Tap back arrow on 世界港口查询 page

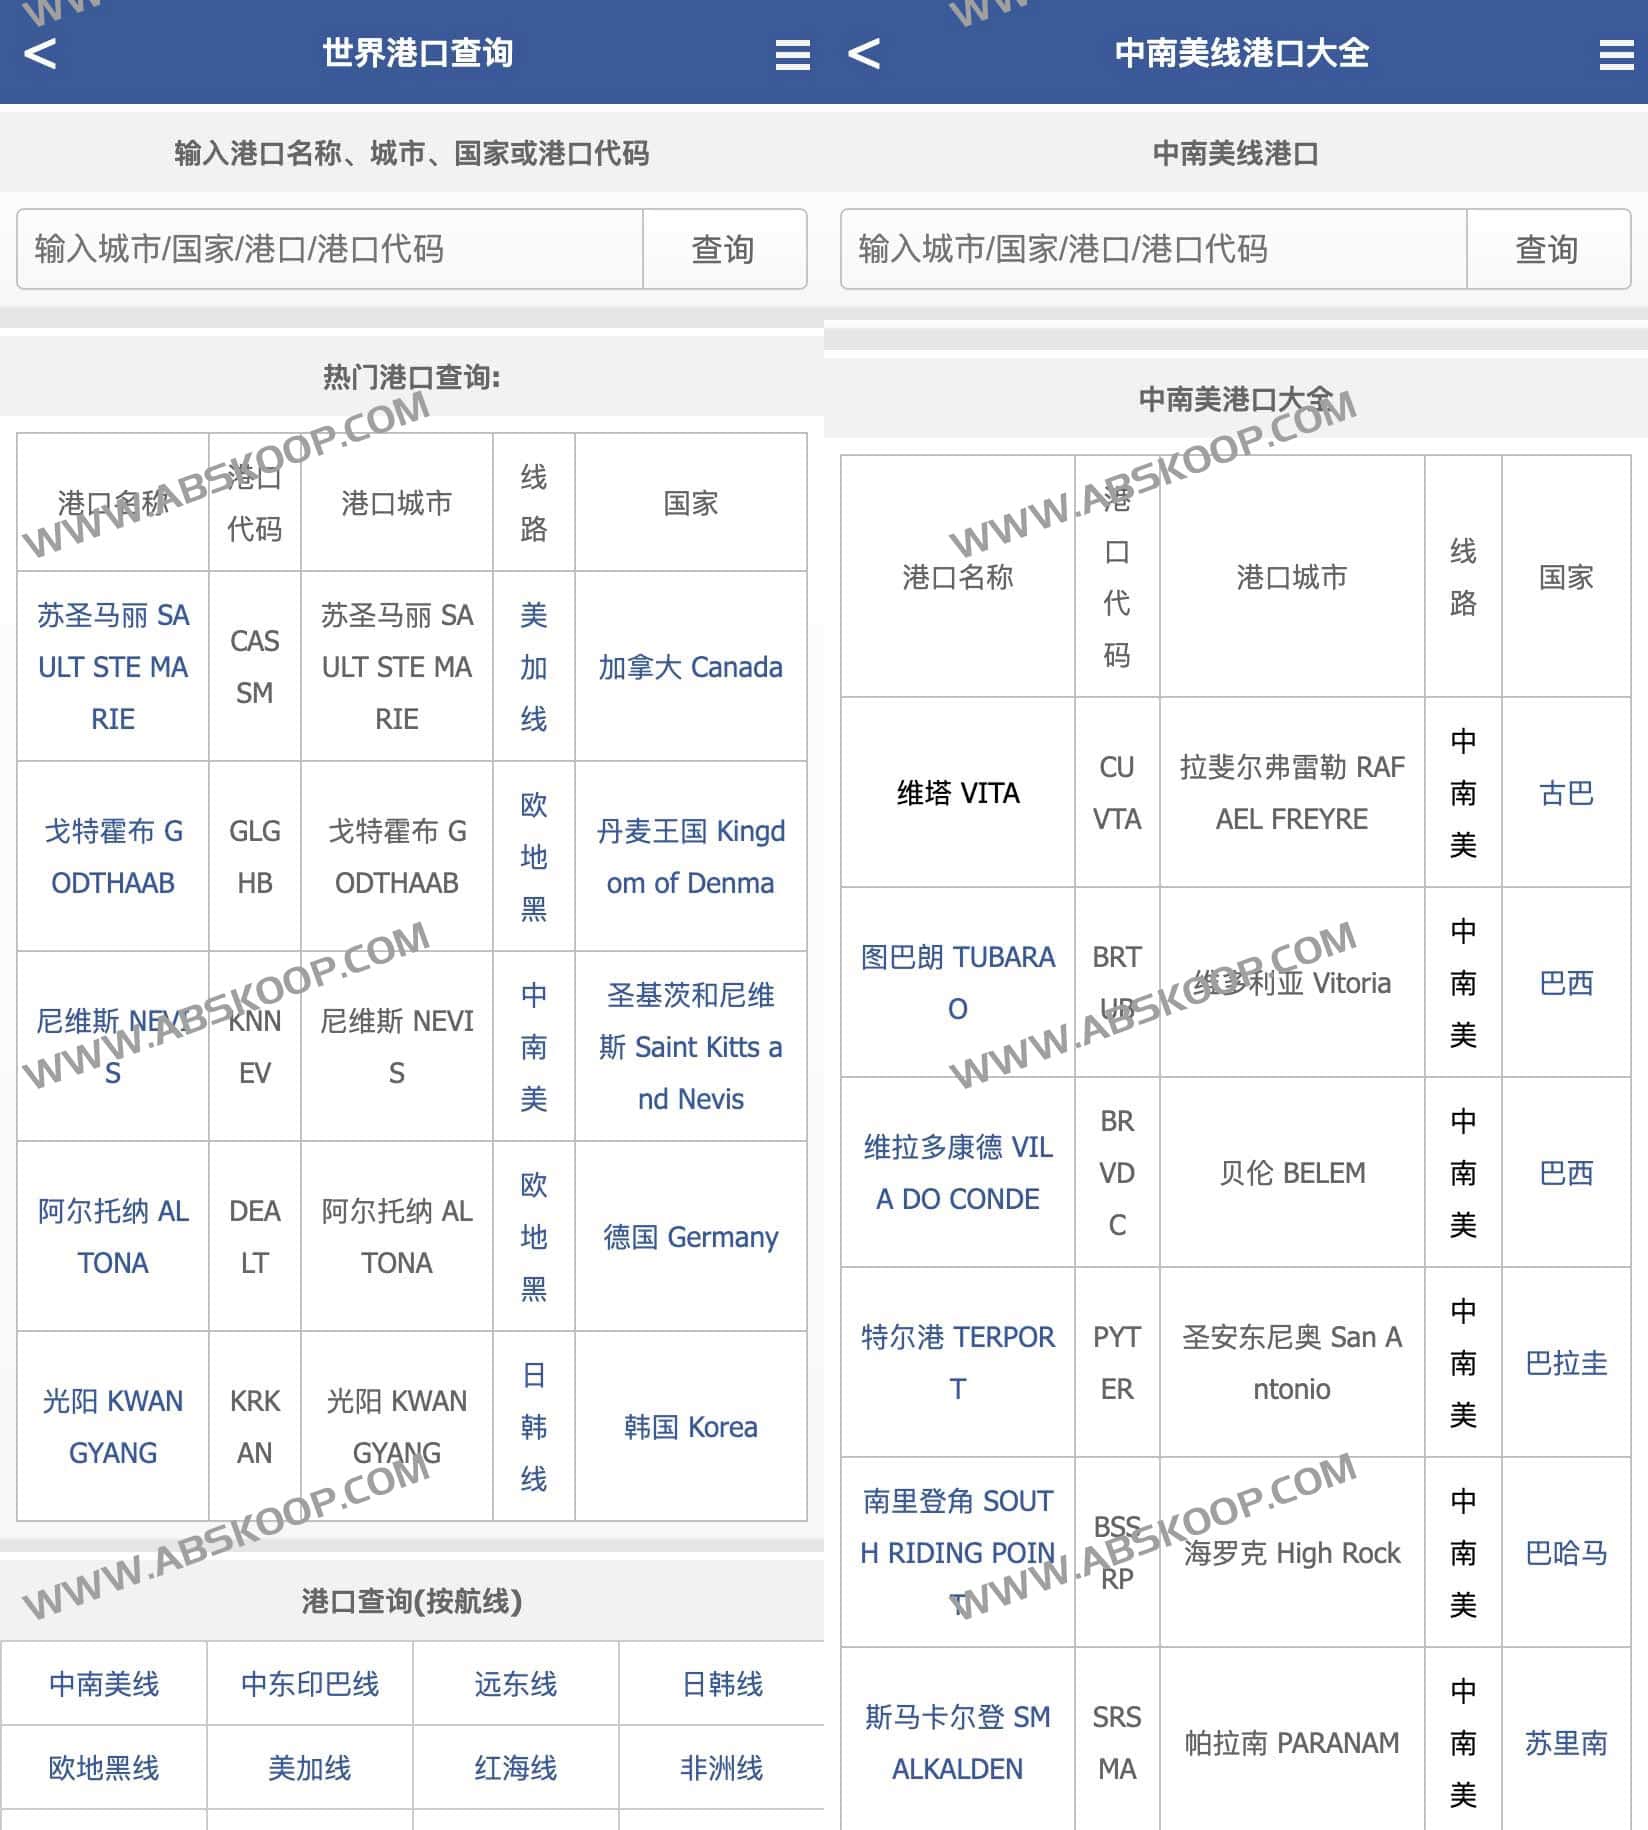point(40,53)
